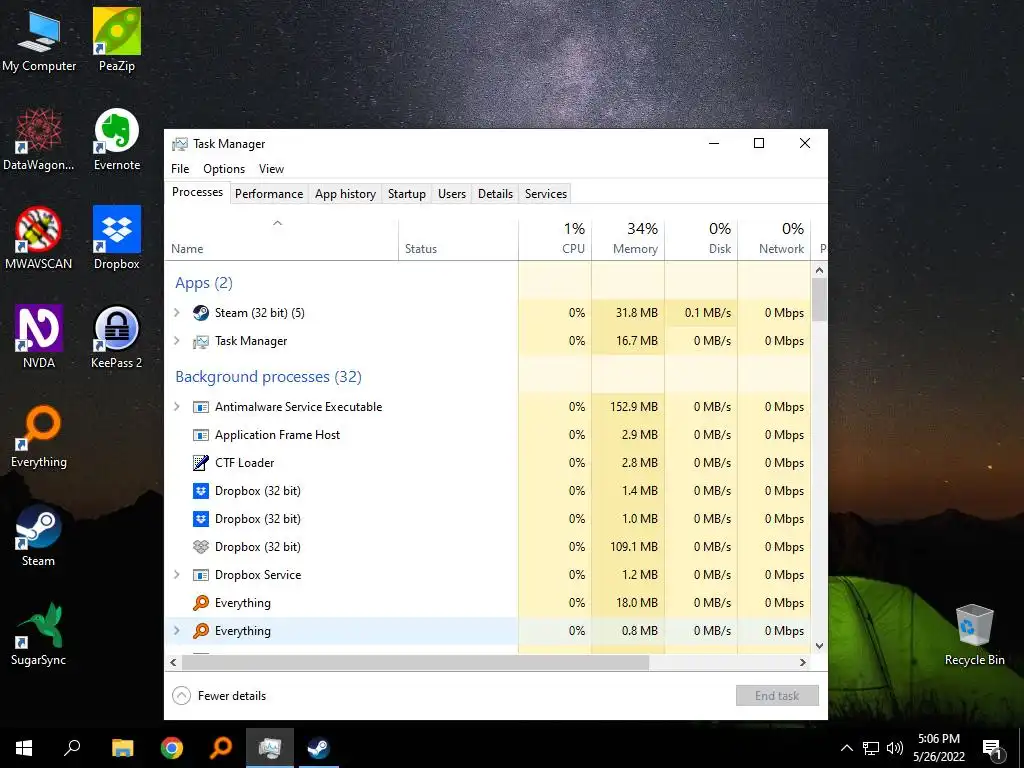Open the Options menu

tap(224, 169)
